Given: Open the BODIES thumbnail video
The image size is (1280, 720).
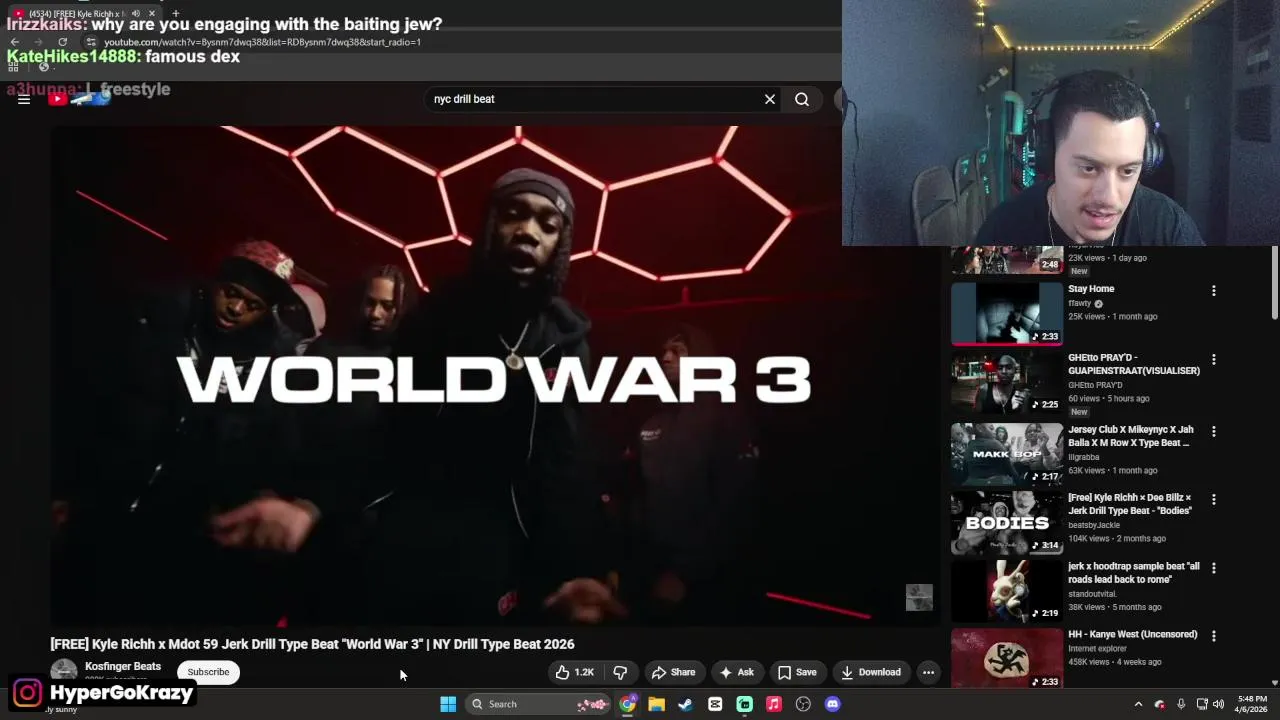Looking at the screenshot, I should click(x=1007, y=522).
